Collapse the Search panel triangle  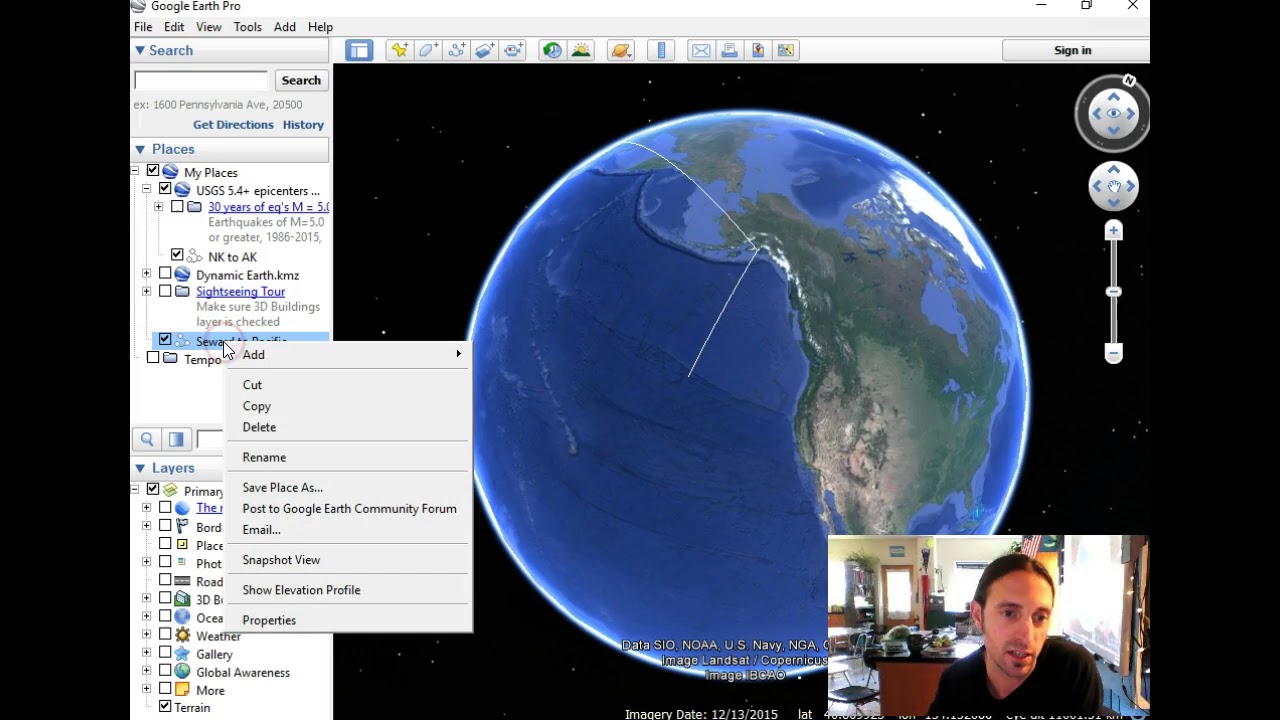[x=140, y=50]
